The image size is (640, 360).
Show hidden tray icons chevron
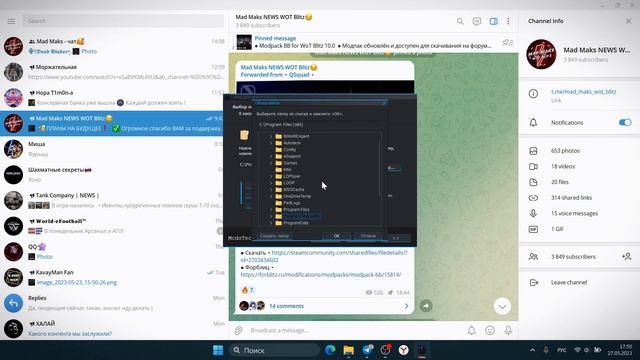(532, 350)
